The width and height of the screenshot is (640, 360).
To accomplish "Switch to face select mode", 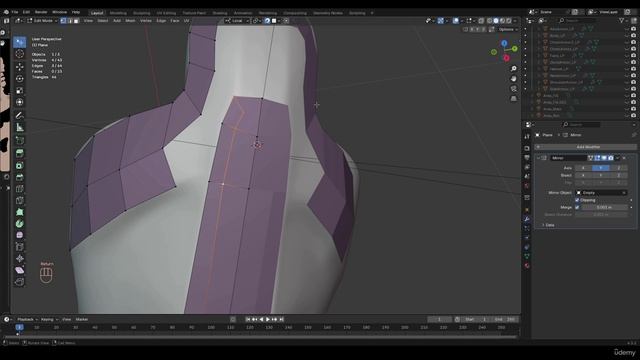I will pyautogui.click(x=76, y=20).
